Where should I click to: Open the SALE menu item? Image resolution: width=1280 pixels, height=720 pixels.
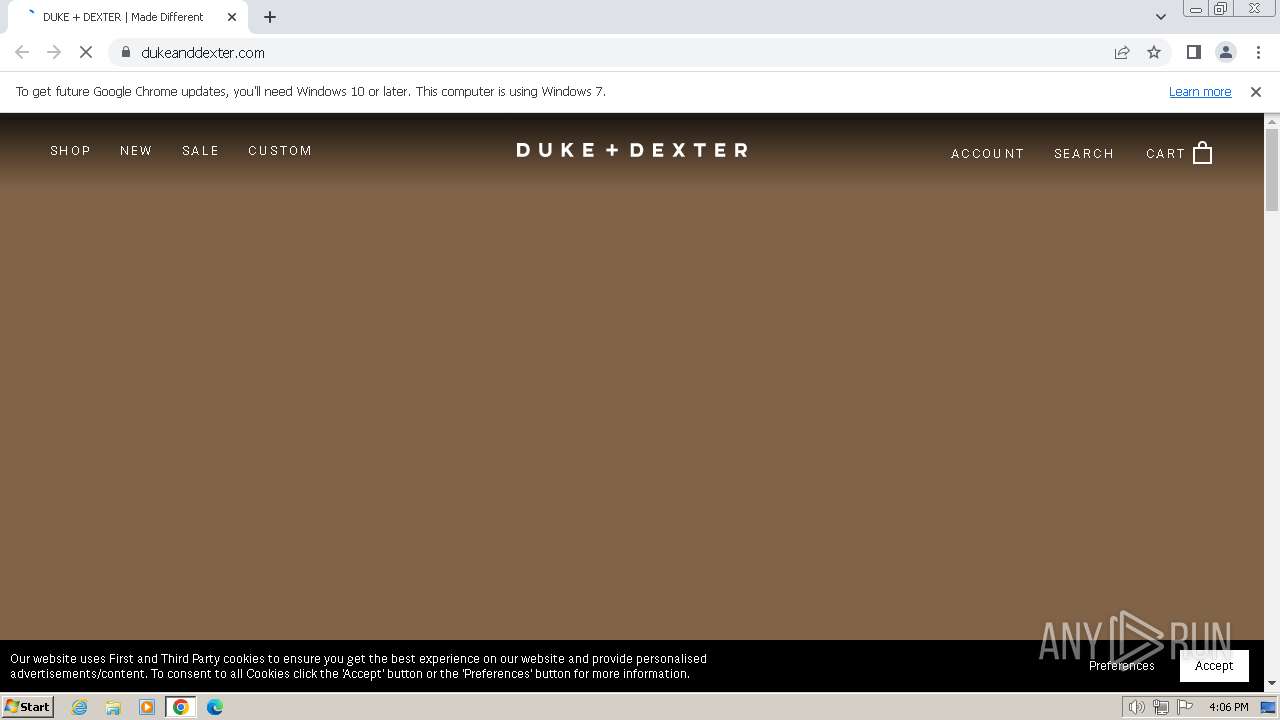click(x=200, y=150)
